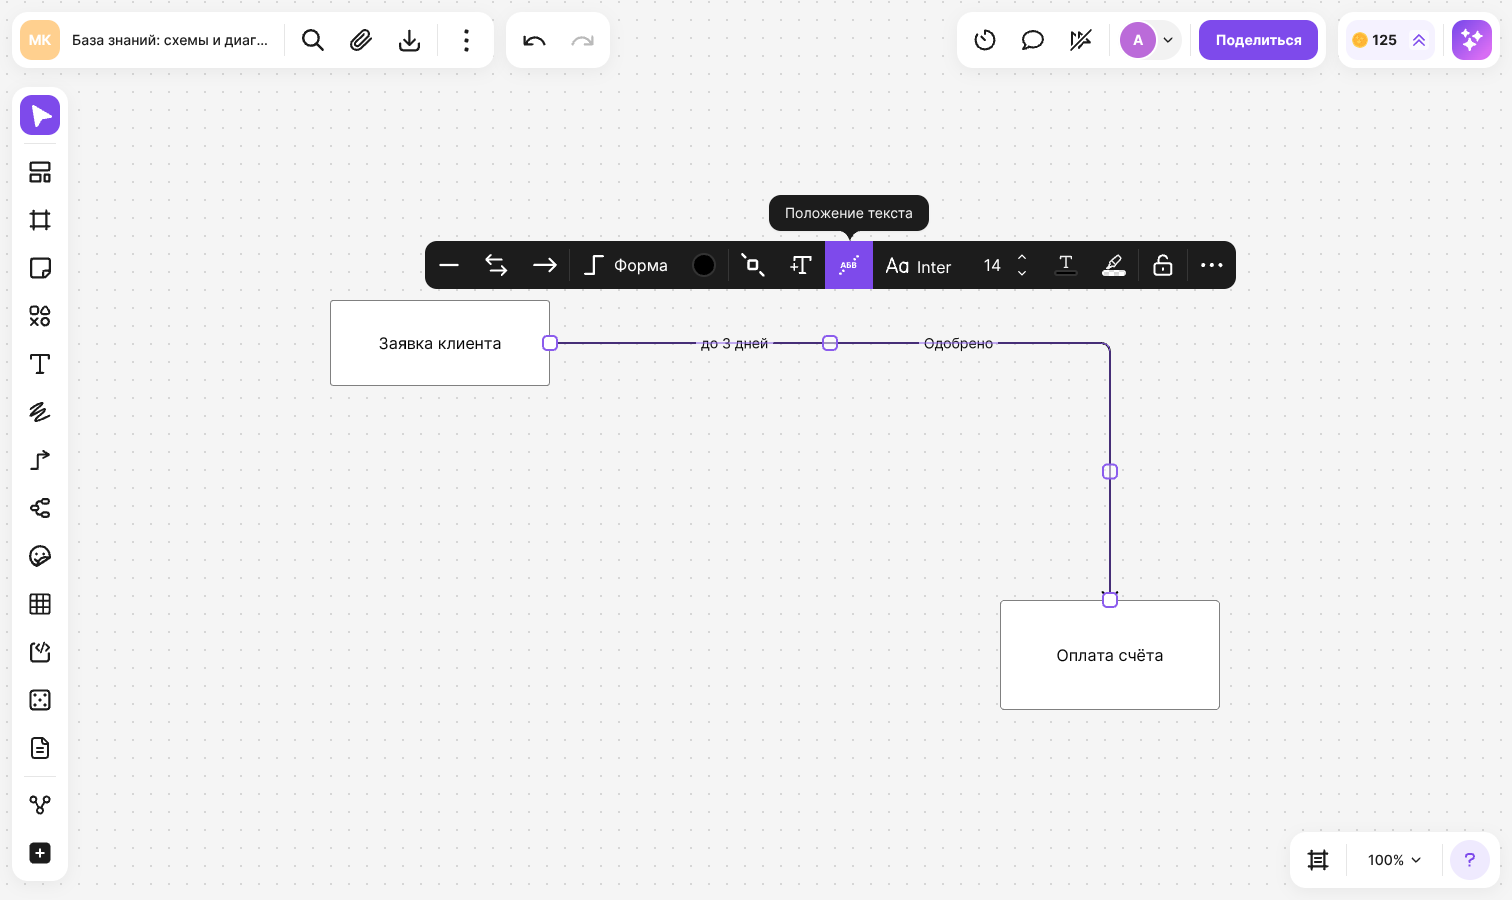This screenshot has width=1512, height=900.
Task: Open the timer tool
Action: (x=985, y=40)
